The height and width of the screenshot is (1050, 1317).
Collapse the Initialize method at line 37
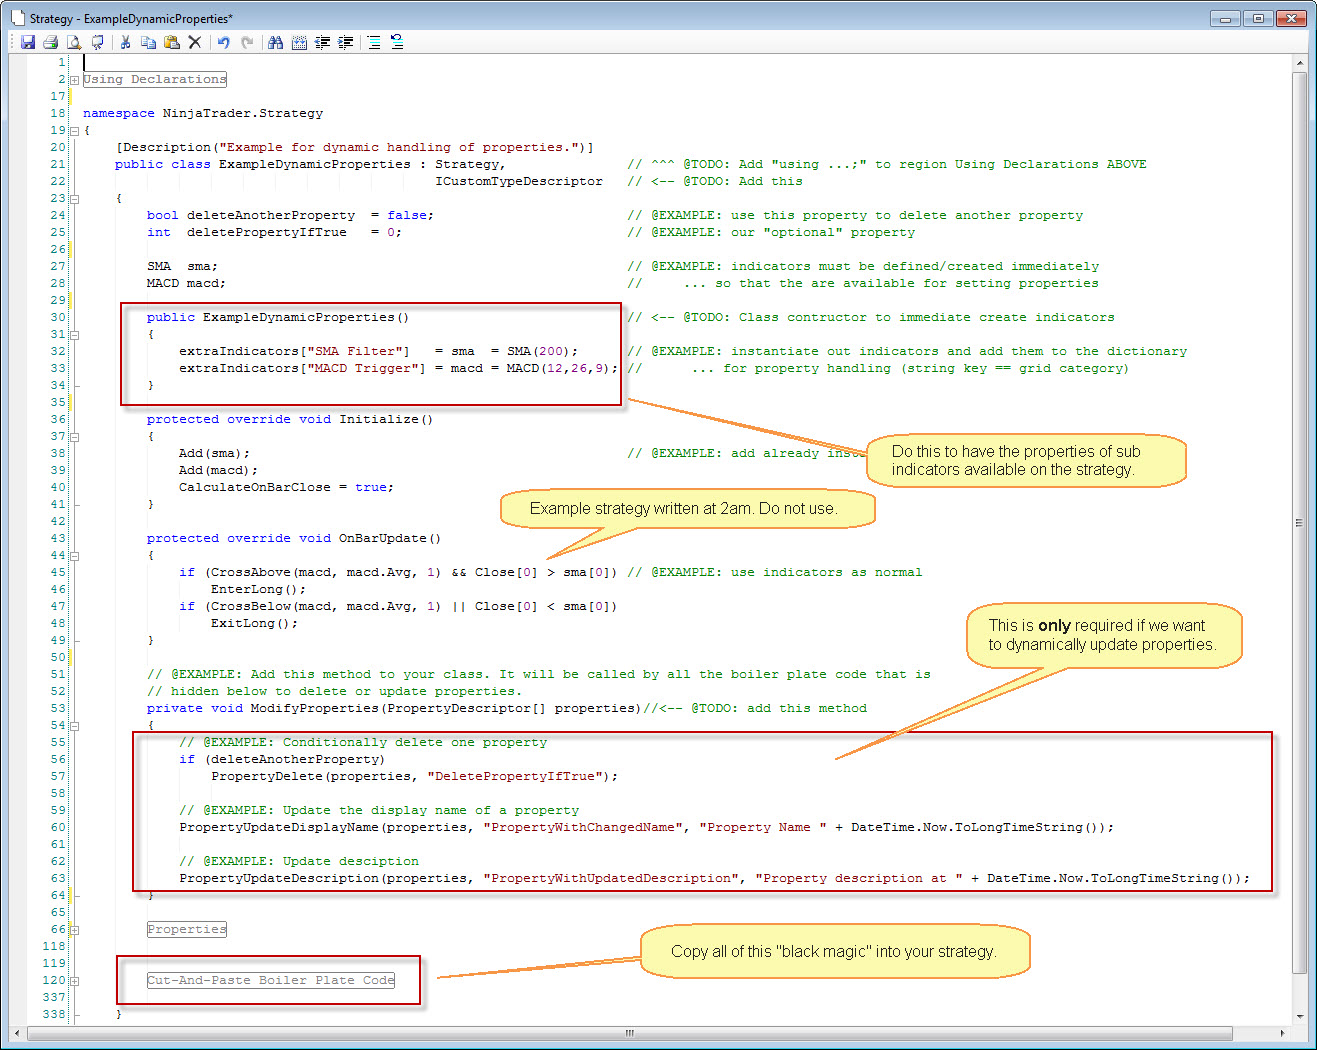[x=74, y=437]
